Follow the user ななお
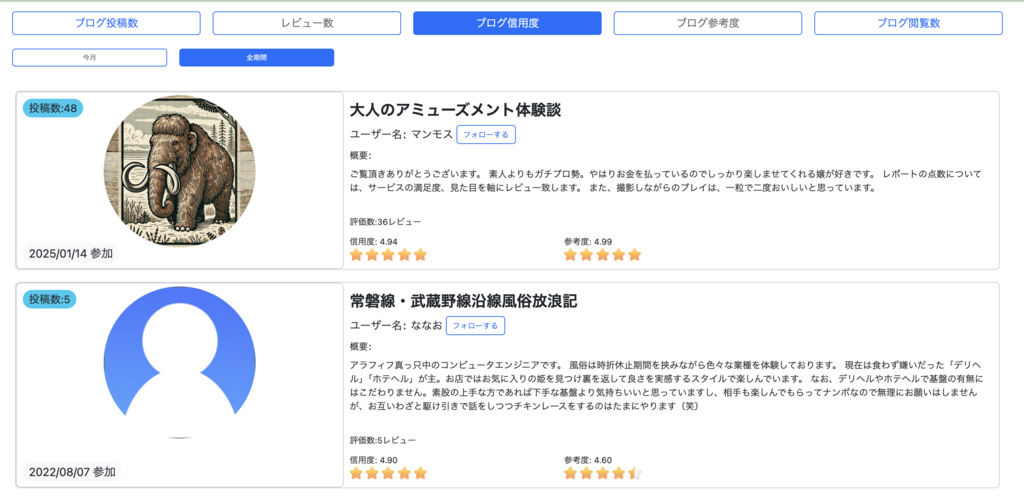The image size is (1024, 500). (475, 325)
